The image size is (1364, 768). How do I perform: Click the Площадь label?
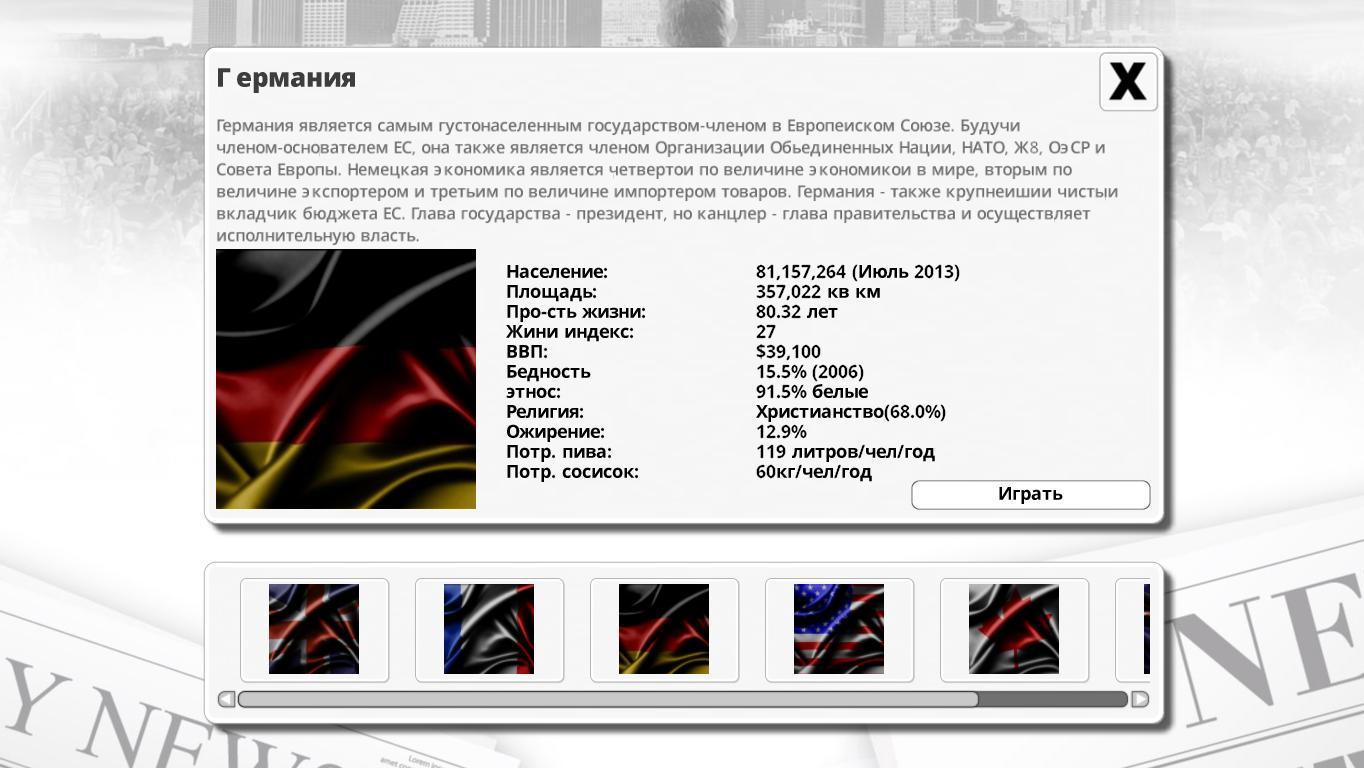pos(551,292)
